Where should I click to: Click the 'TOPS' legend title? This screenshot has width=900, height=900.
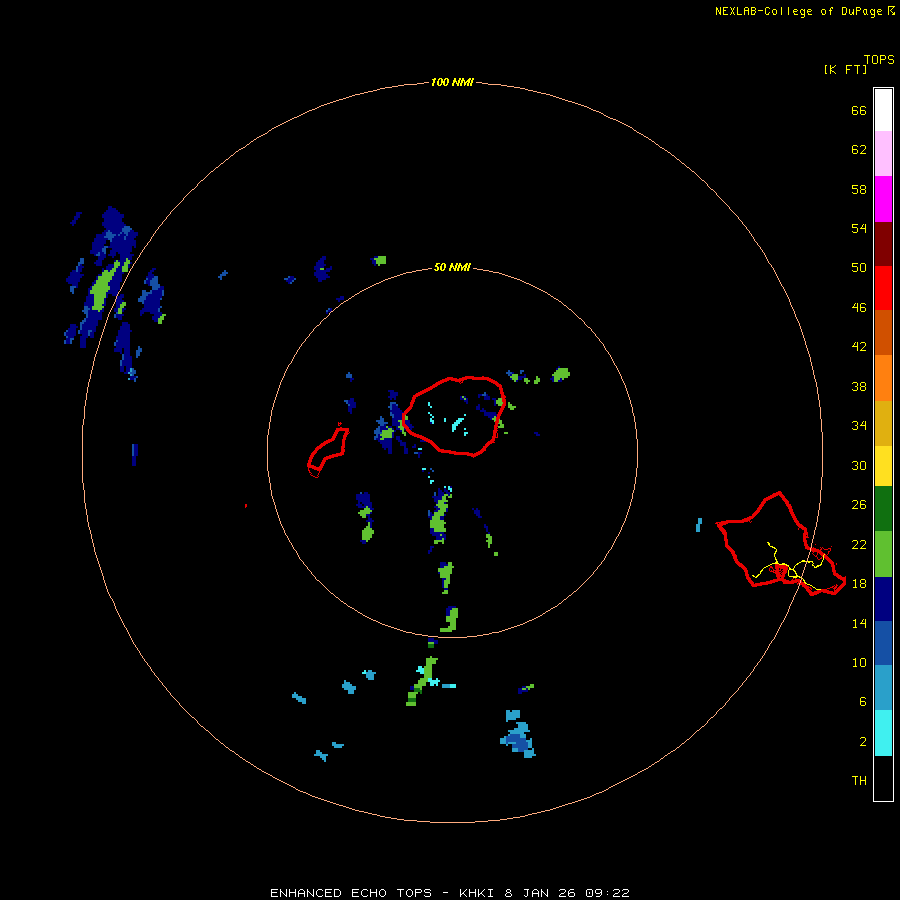[x=879, y=60]
